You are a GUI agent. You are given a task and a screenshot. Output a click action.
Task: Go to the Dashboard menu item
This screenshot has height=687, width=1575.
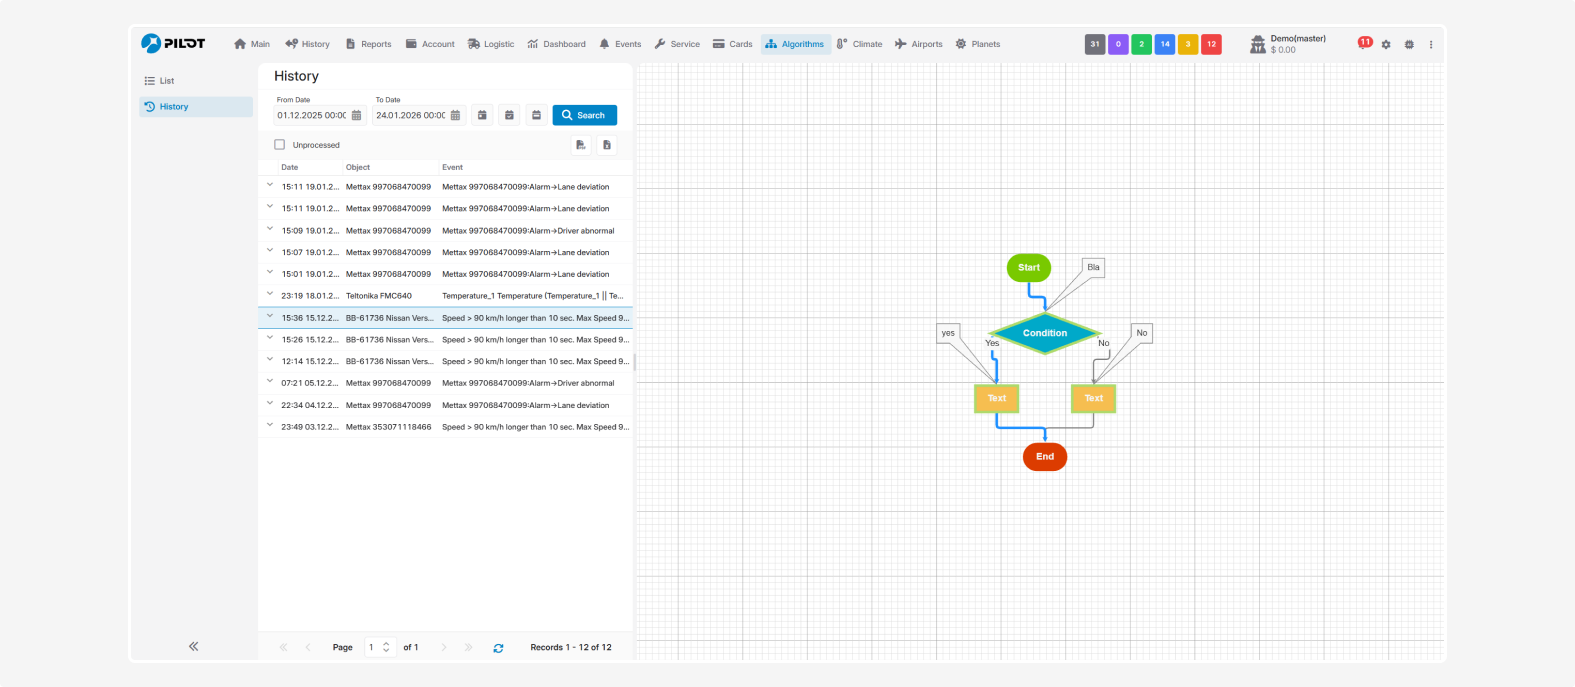556,44
